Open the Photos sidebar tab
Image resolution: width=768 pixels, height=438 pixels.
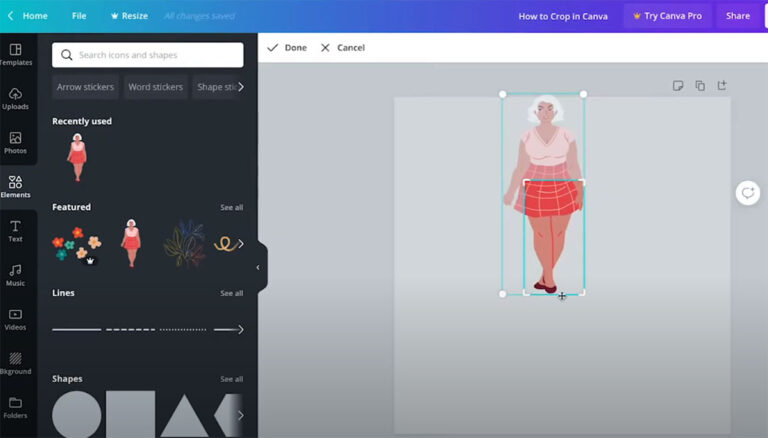pyautogui.click(x=16, y=143)
